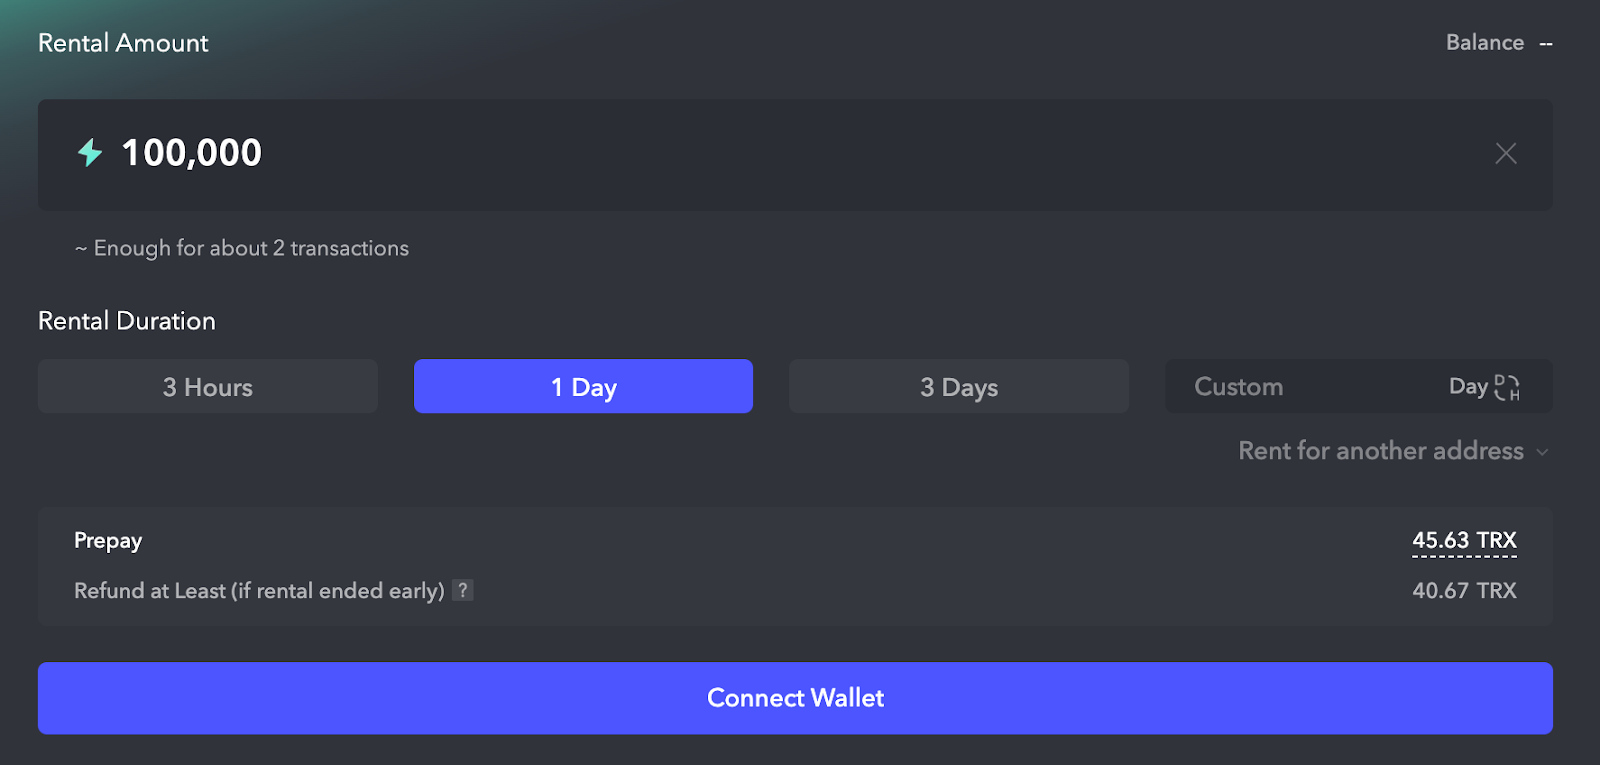Click the 100,000 rental amount input field

pos(700,155)
